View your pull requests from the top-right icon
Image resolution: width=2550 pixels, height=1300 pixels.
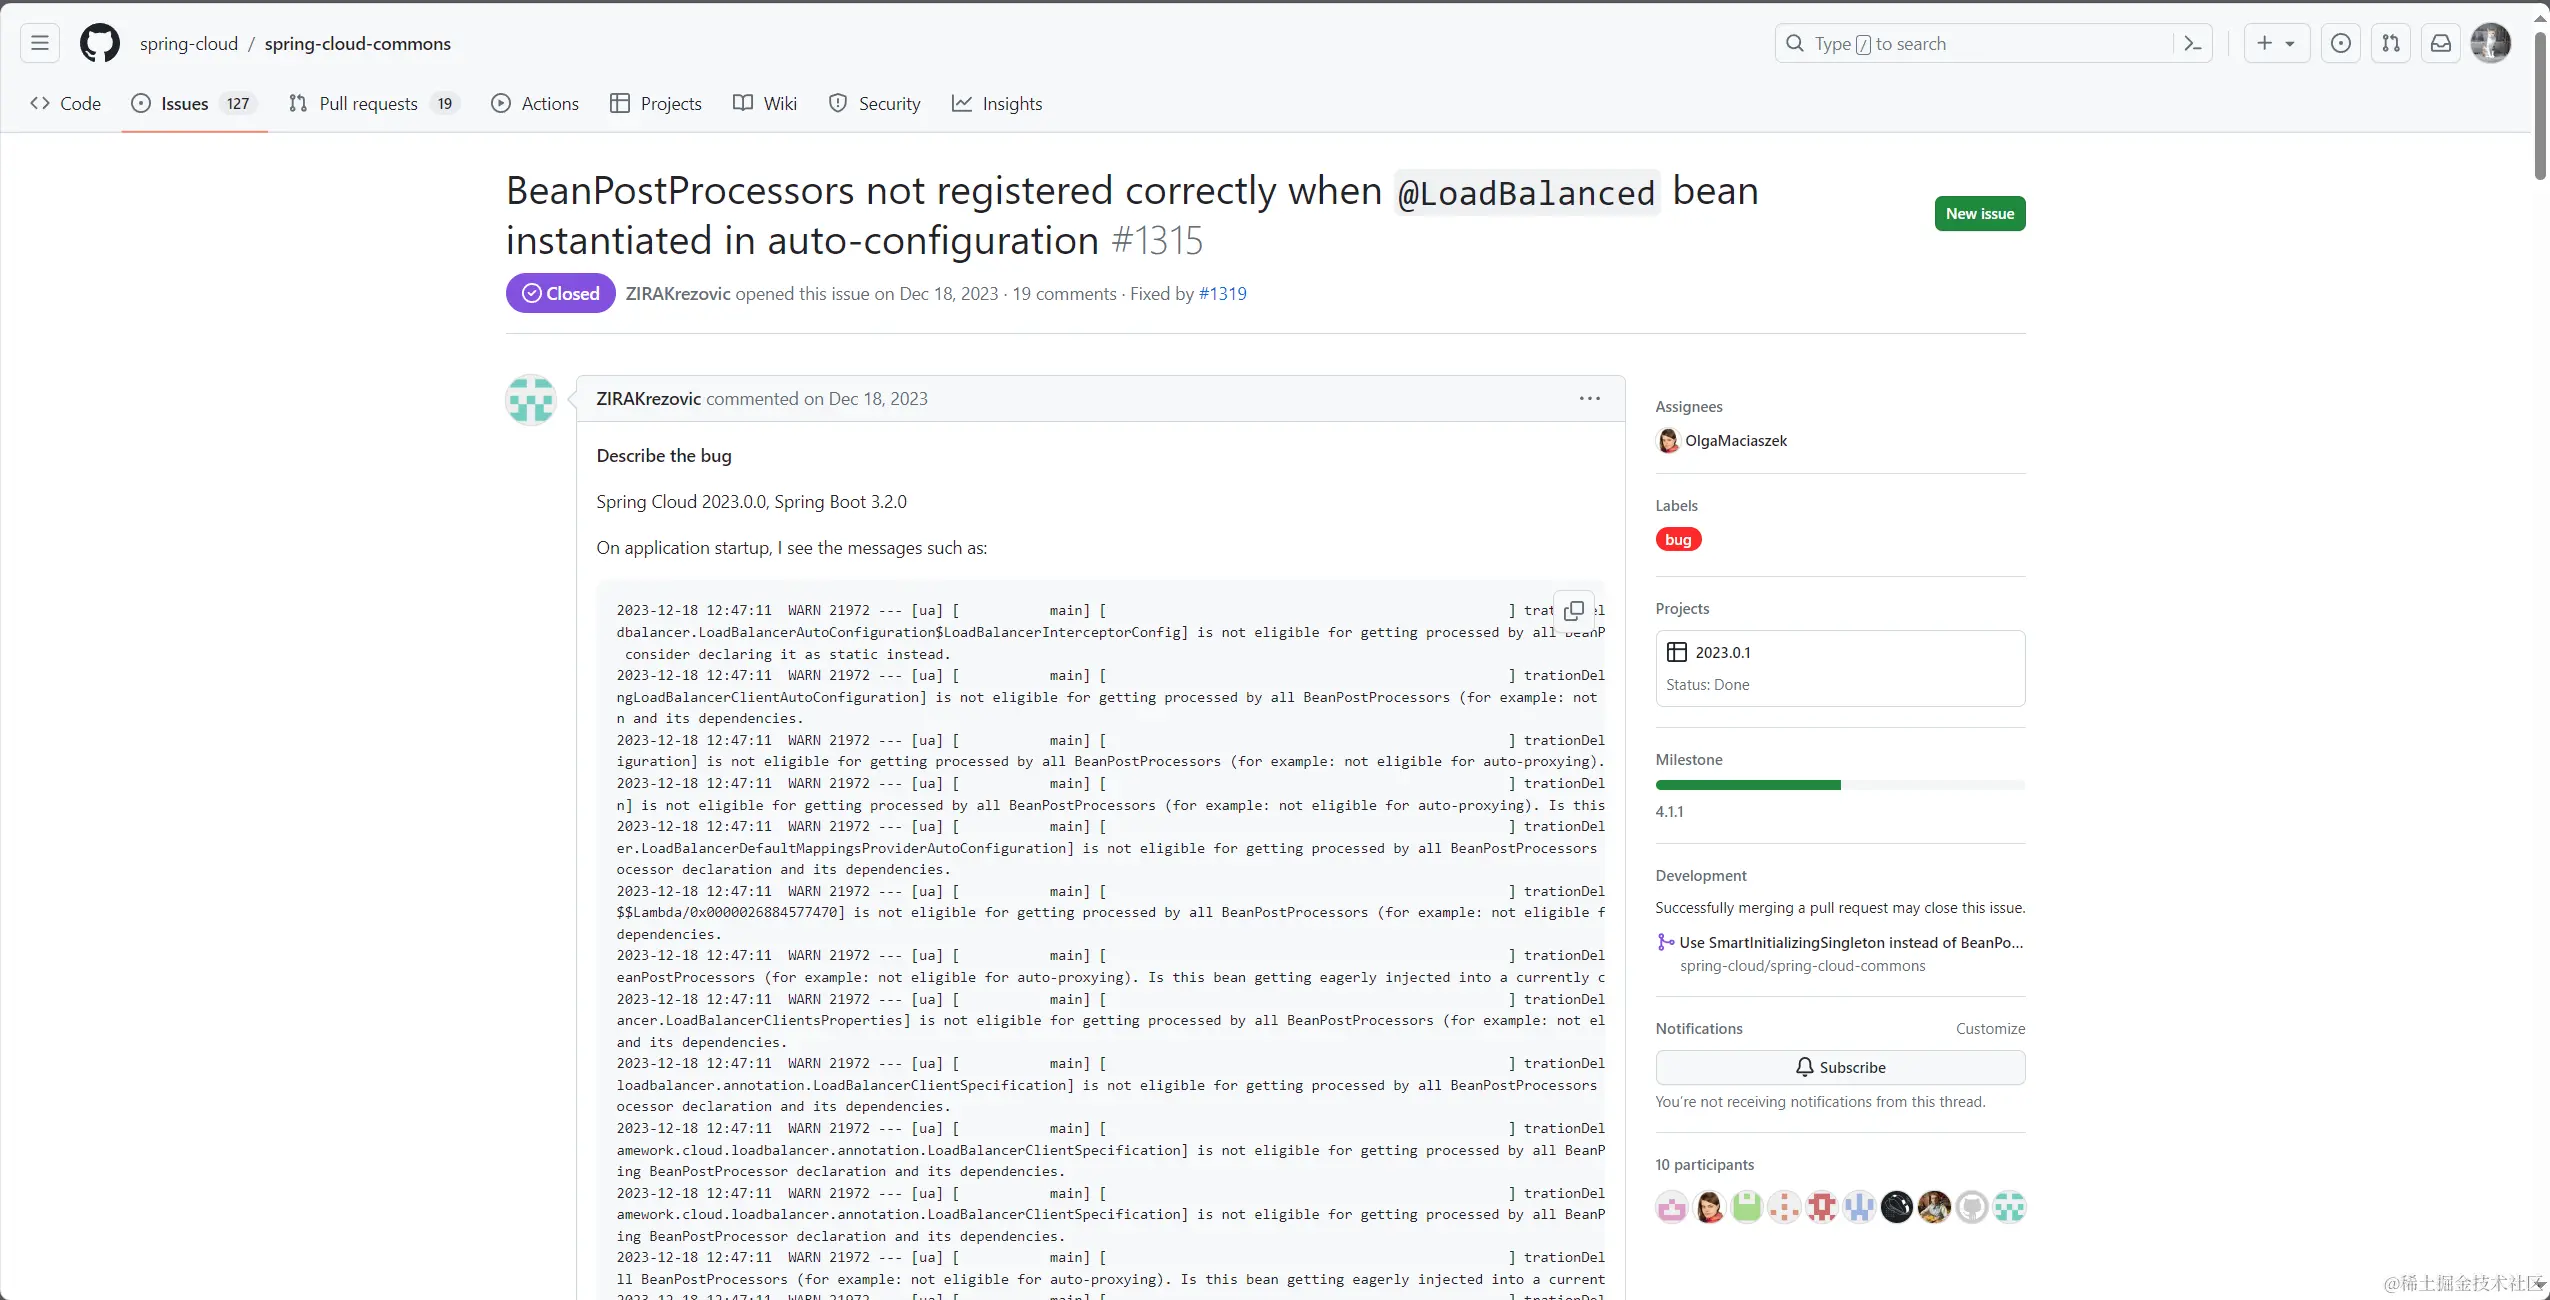pyautogui.click(x=2391, y=43)
